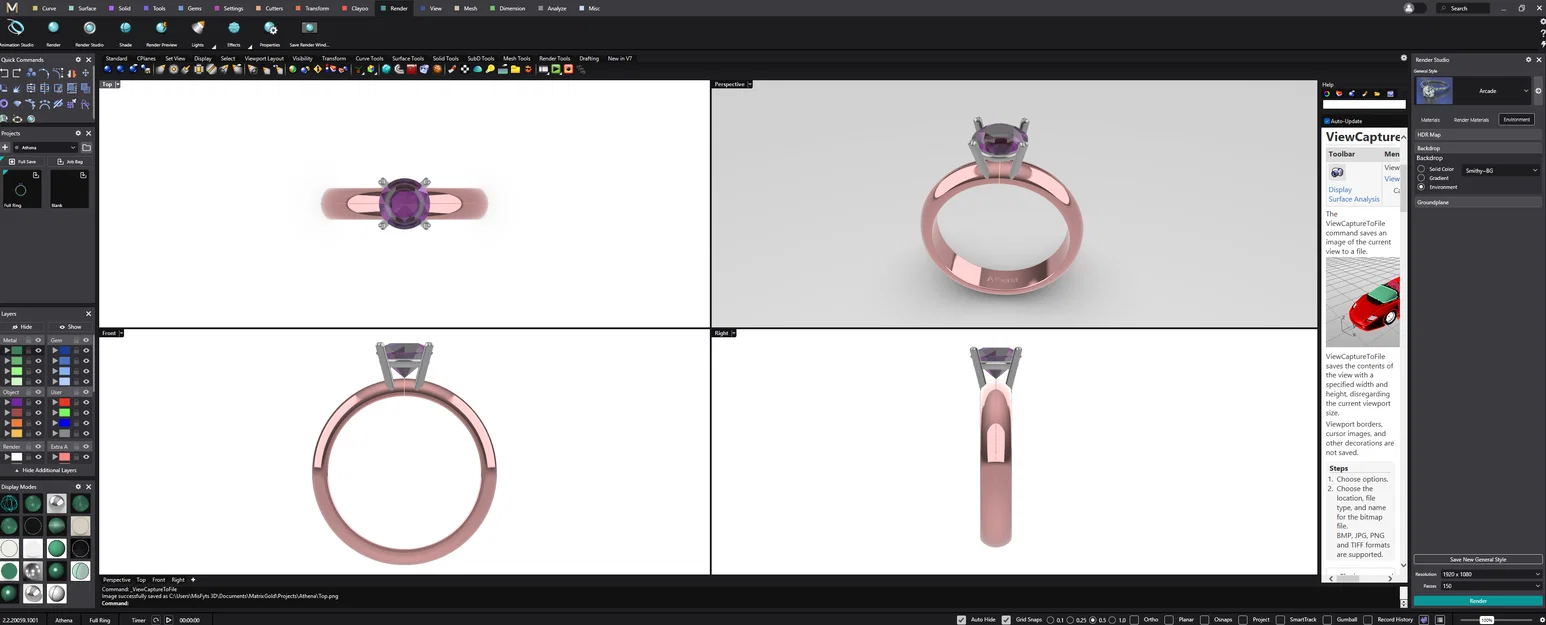The height and width of the screenshot is (625, 1546).
Task: Click the Show layers button
Action: (x=71, y=327)
